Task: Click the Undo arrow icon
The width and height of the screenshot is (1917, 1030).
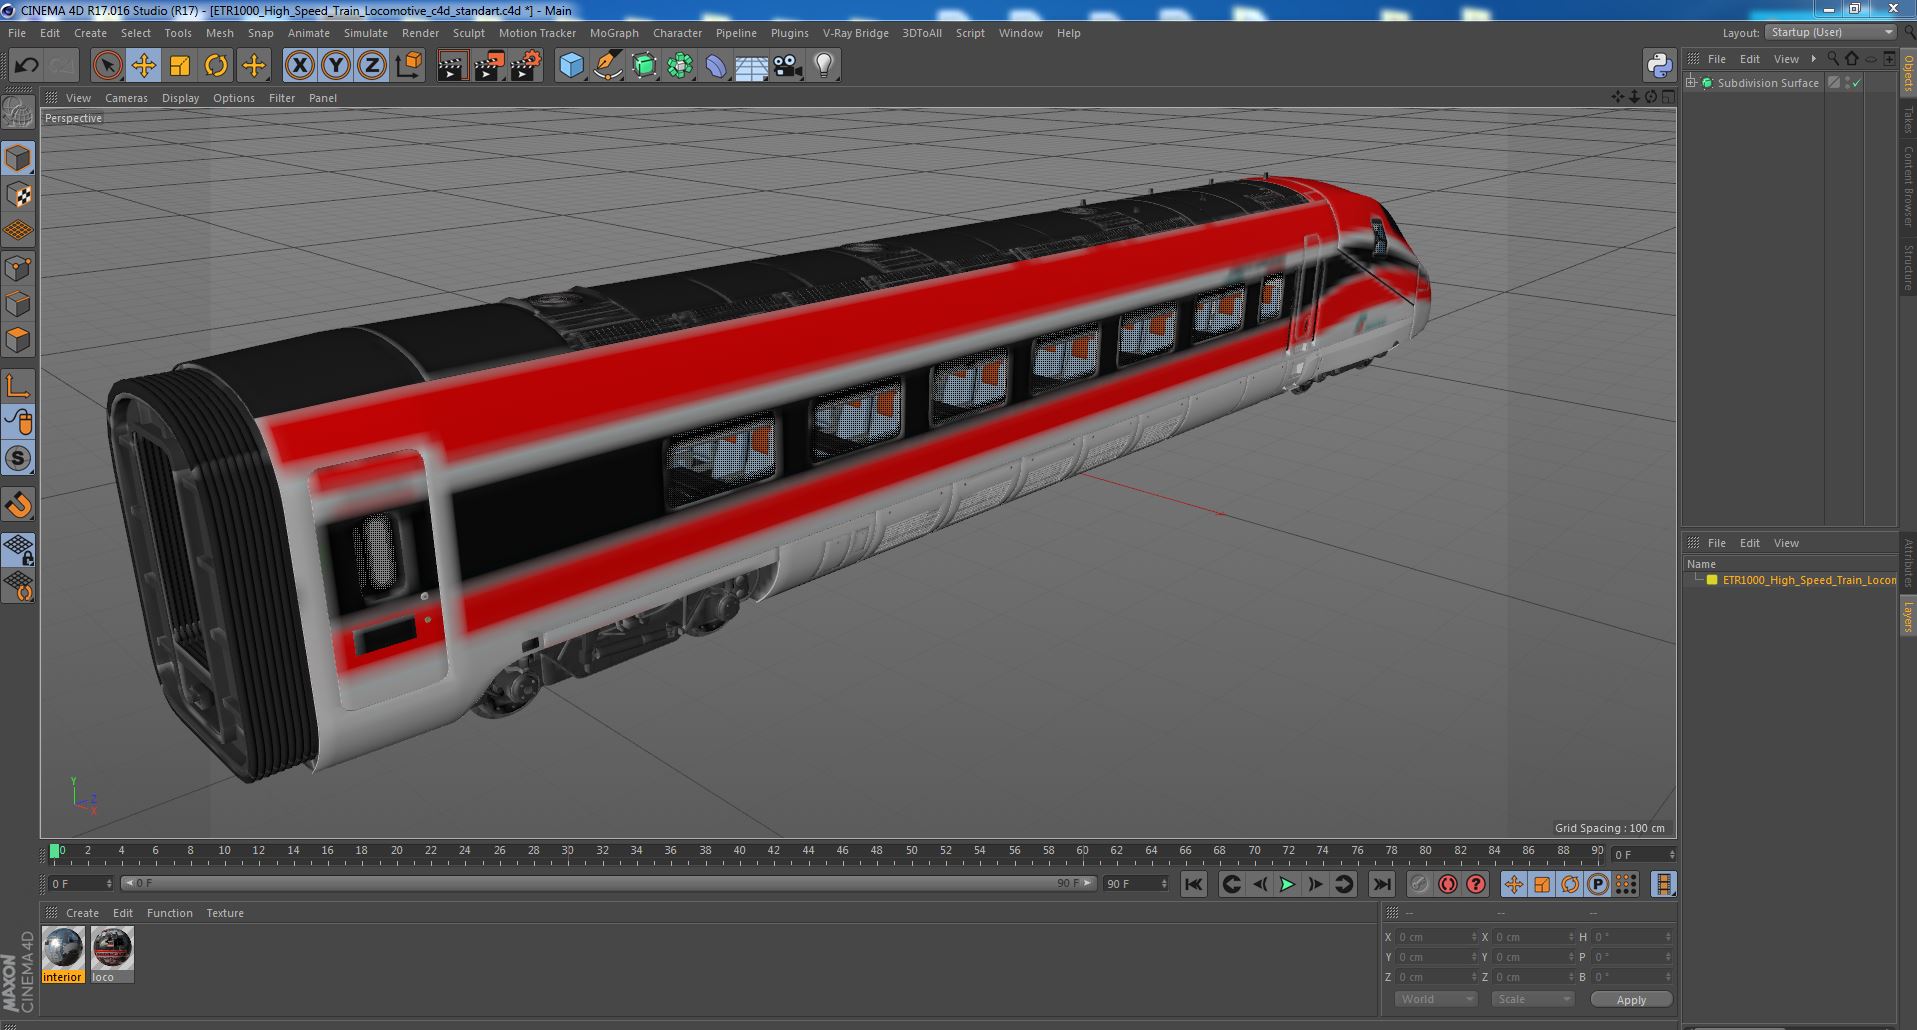Action: click(27, 66)
